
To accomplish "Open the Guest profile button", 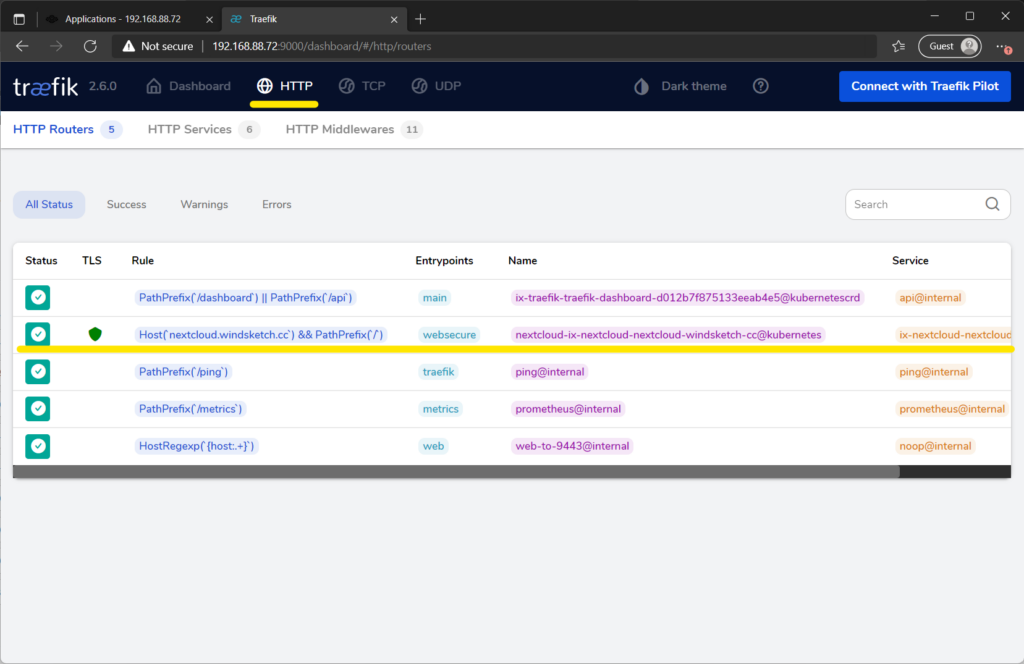I will (950, 46).
